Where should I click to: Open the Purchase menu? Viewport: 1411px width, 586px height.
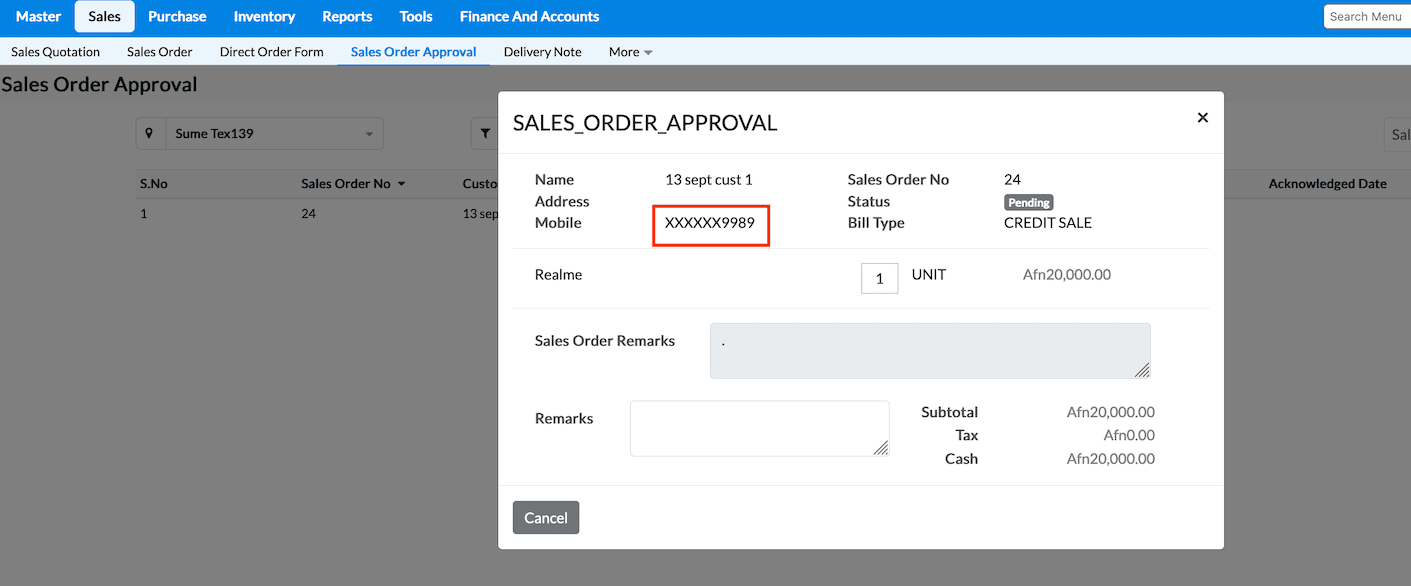click(177, 16)
